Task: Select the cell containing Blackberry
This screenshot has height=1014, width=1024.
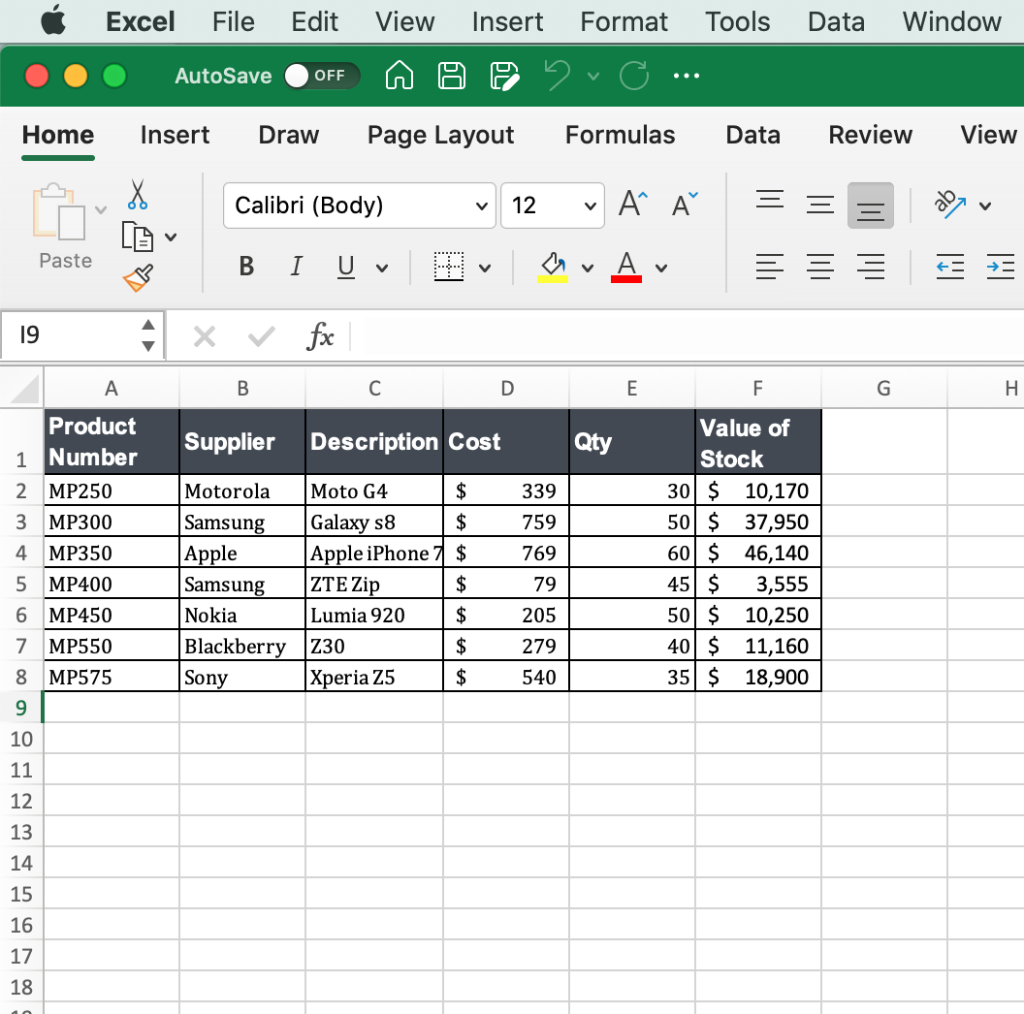Action: click(242, 646)
